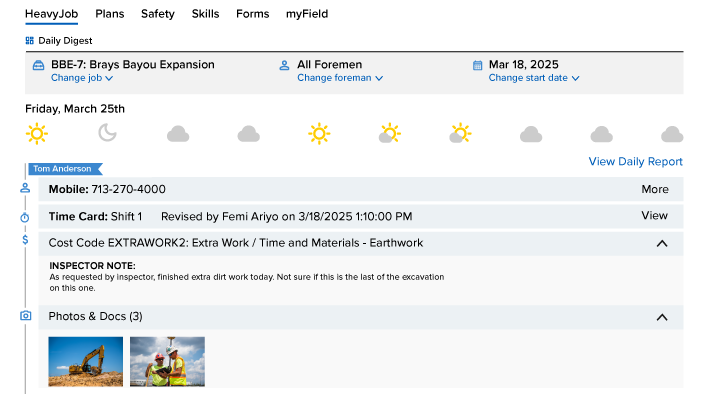Open the Change start date dropdown

pos(534,78)
